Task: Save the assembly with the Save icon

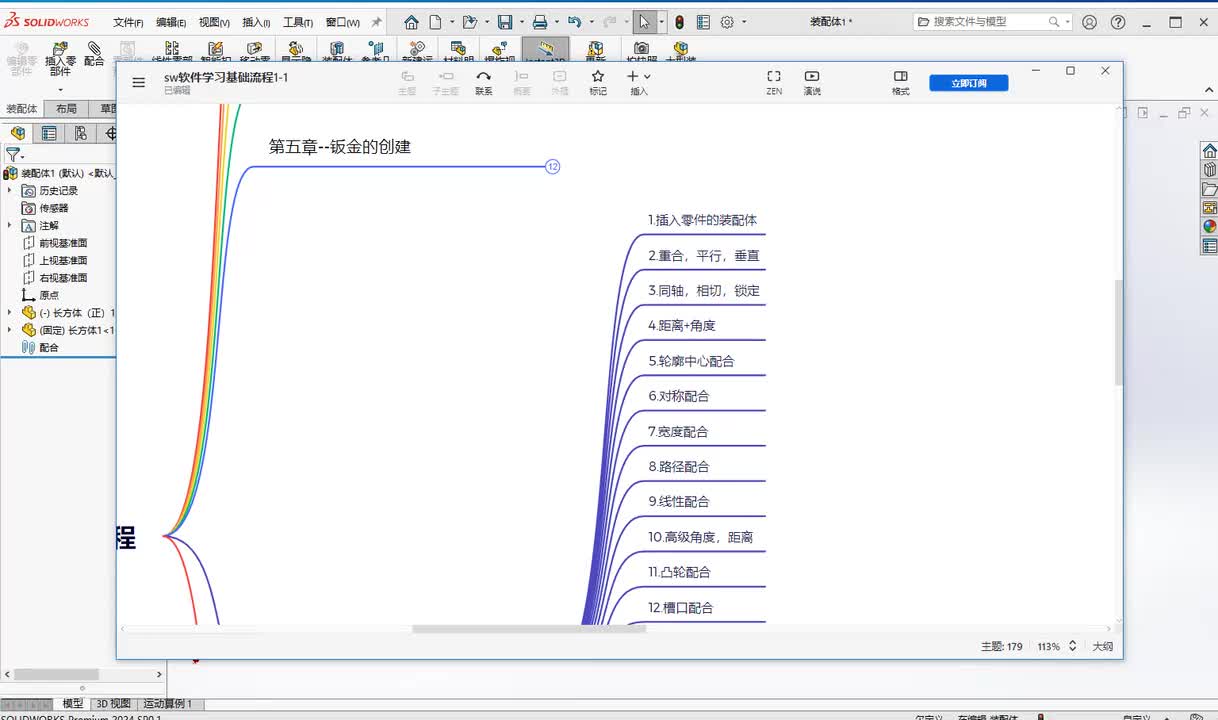Action: click(x=505, y=22)
